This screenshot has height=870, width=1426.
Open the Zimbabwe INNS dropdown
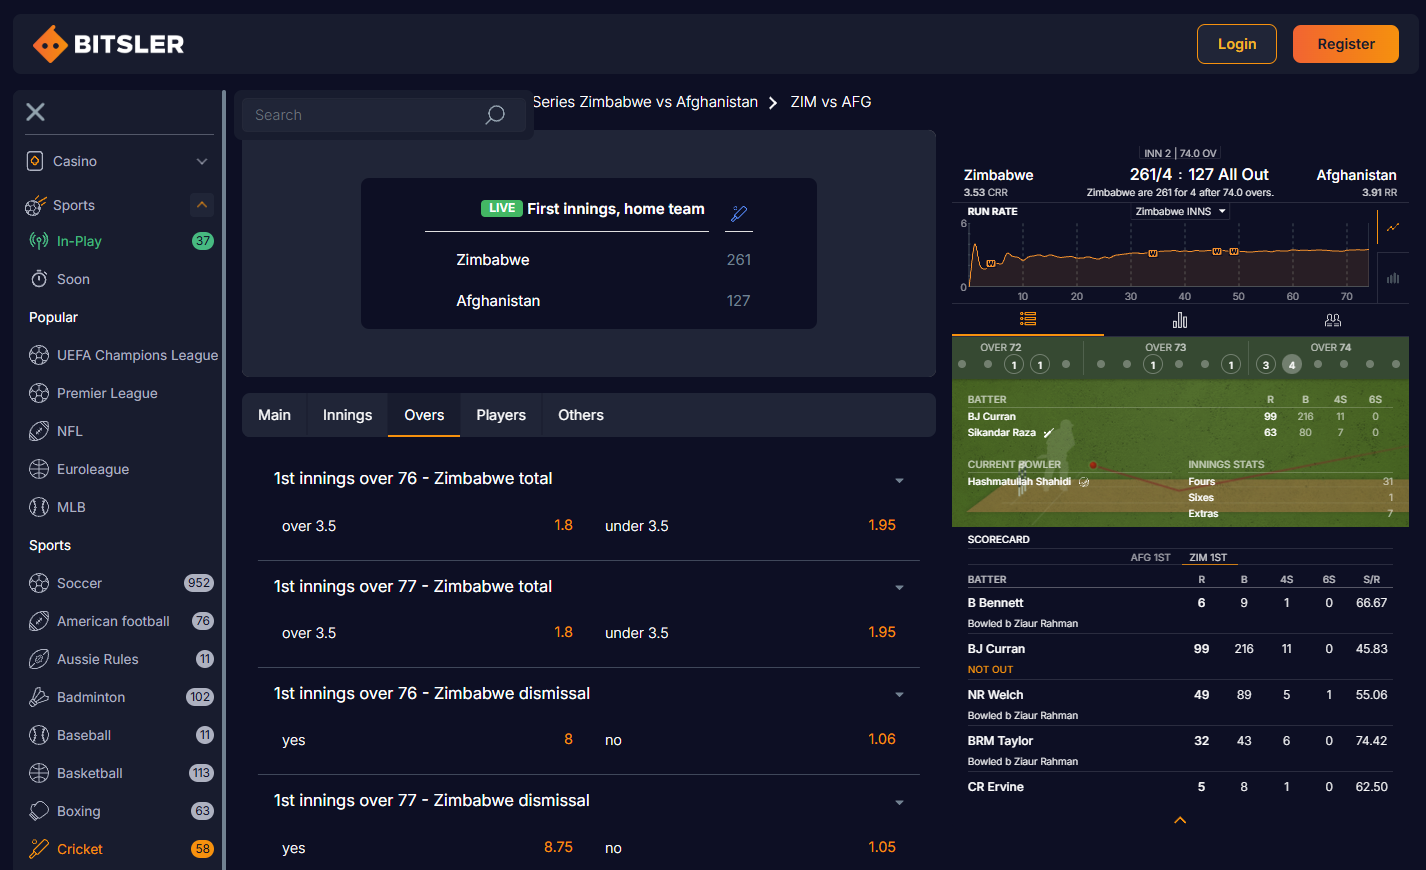pyautogui.click(x=1180, y=212)
